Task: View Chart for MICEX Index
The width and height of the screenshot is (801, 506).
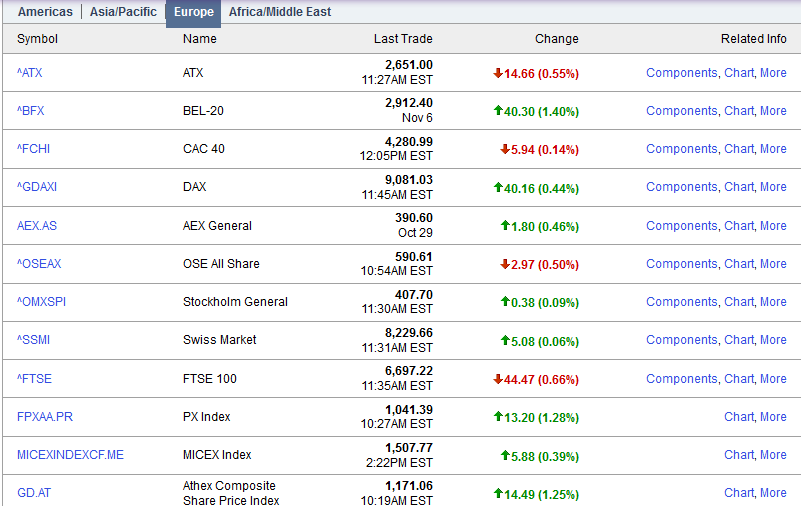Action: tap(739, 454)
